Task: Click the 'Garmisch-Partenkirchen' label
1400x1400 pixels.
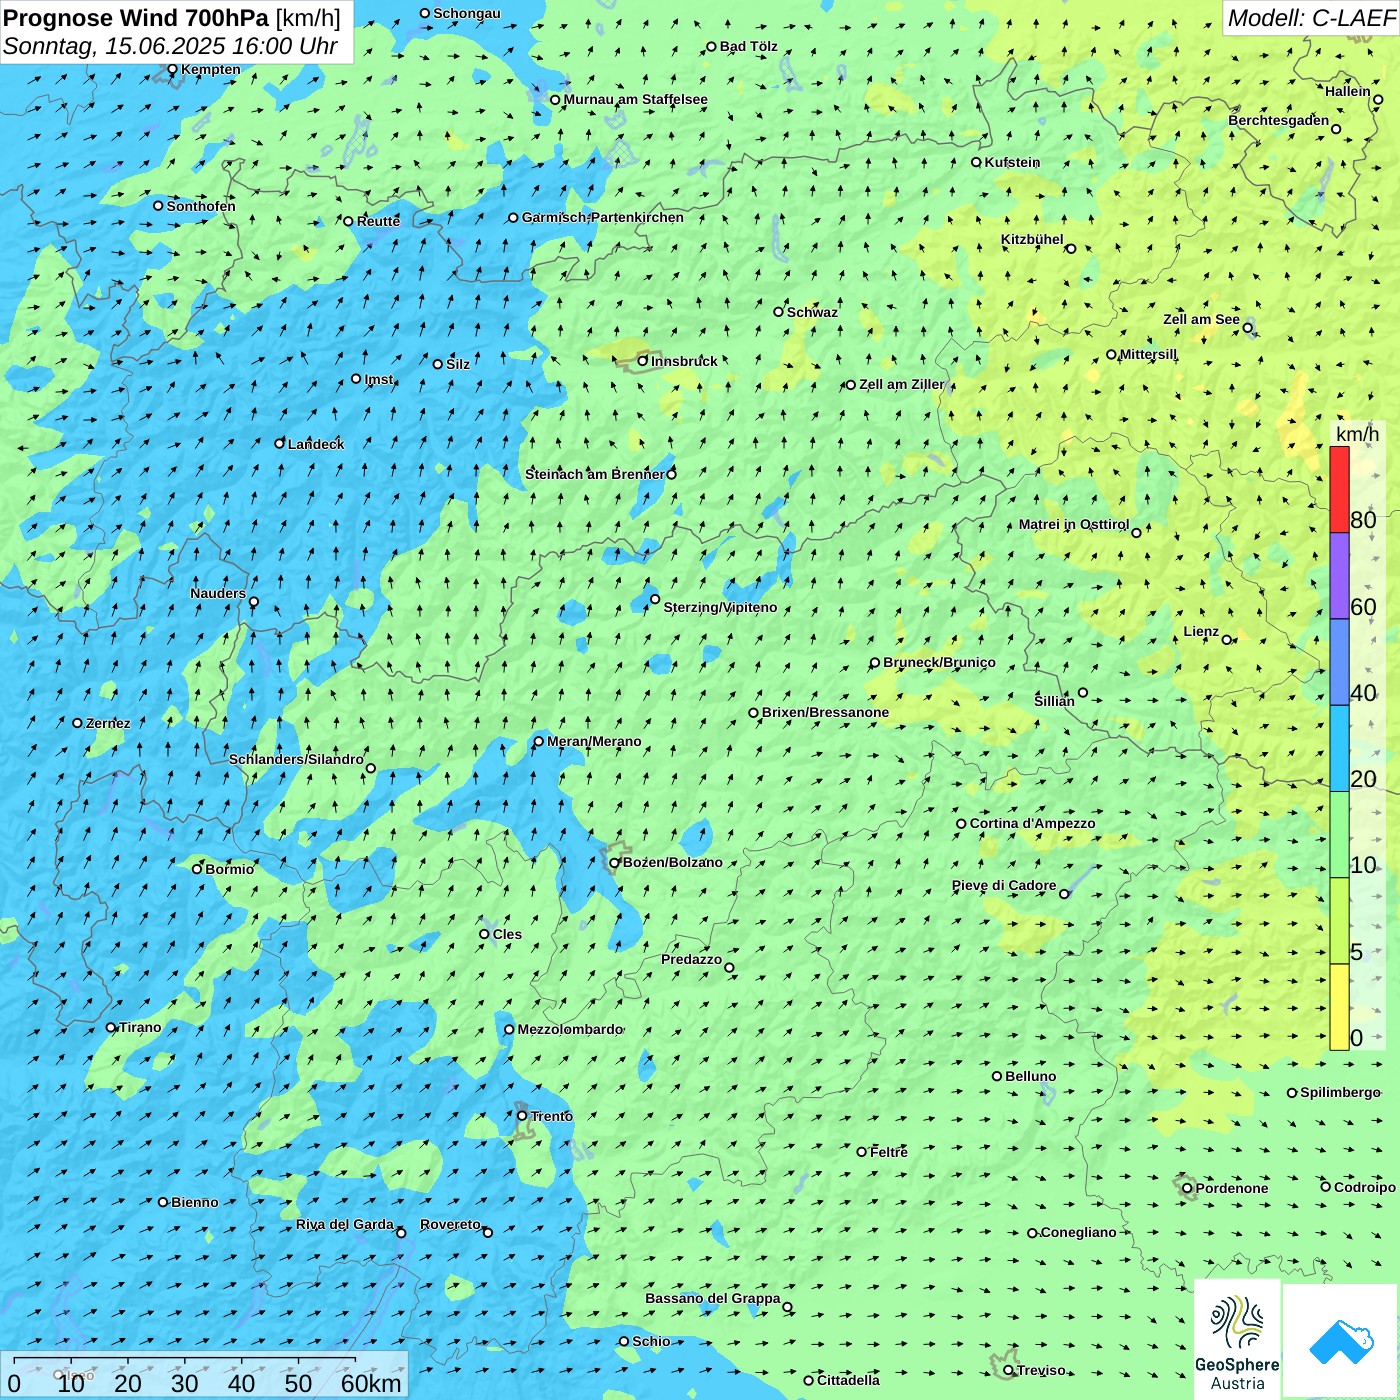Action: (603, 217)
